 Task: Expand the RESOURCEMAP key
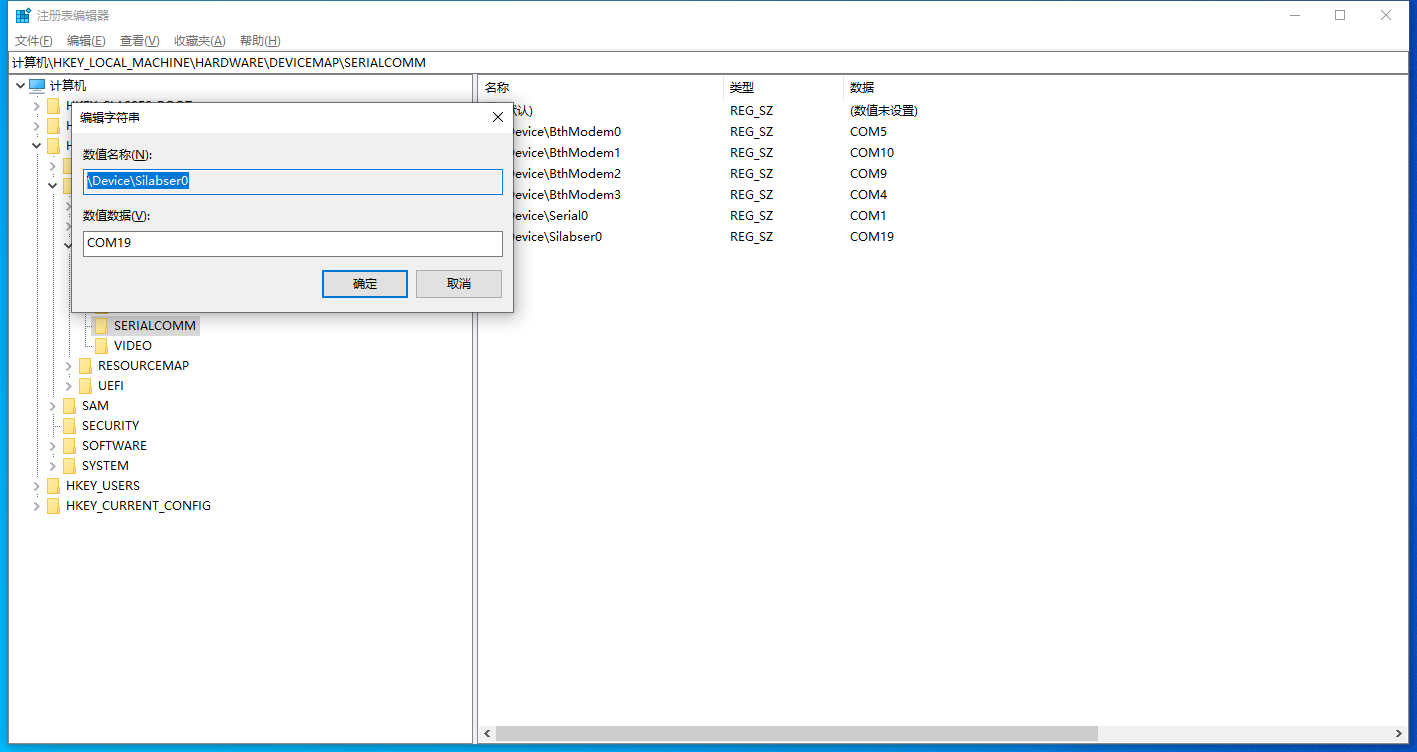69,365
